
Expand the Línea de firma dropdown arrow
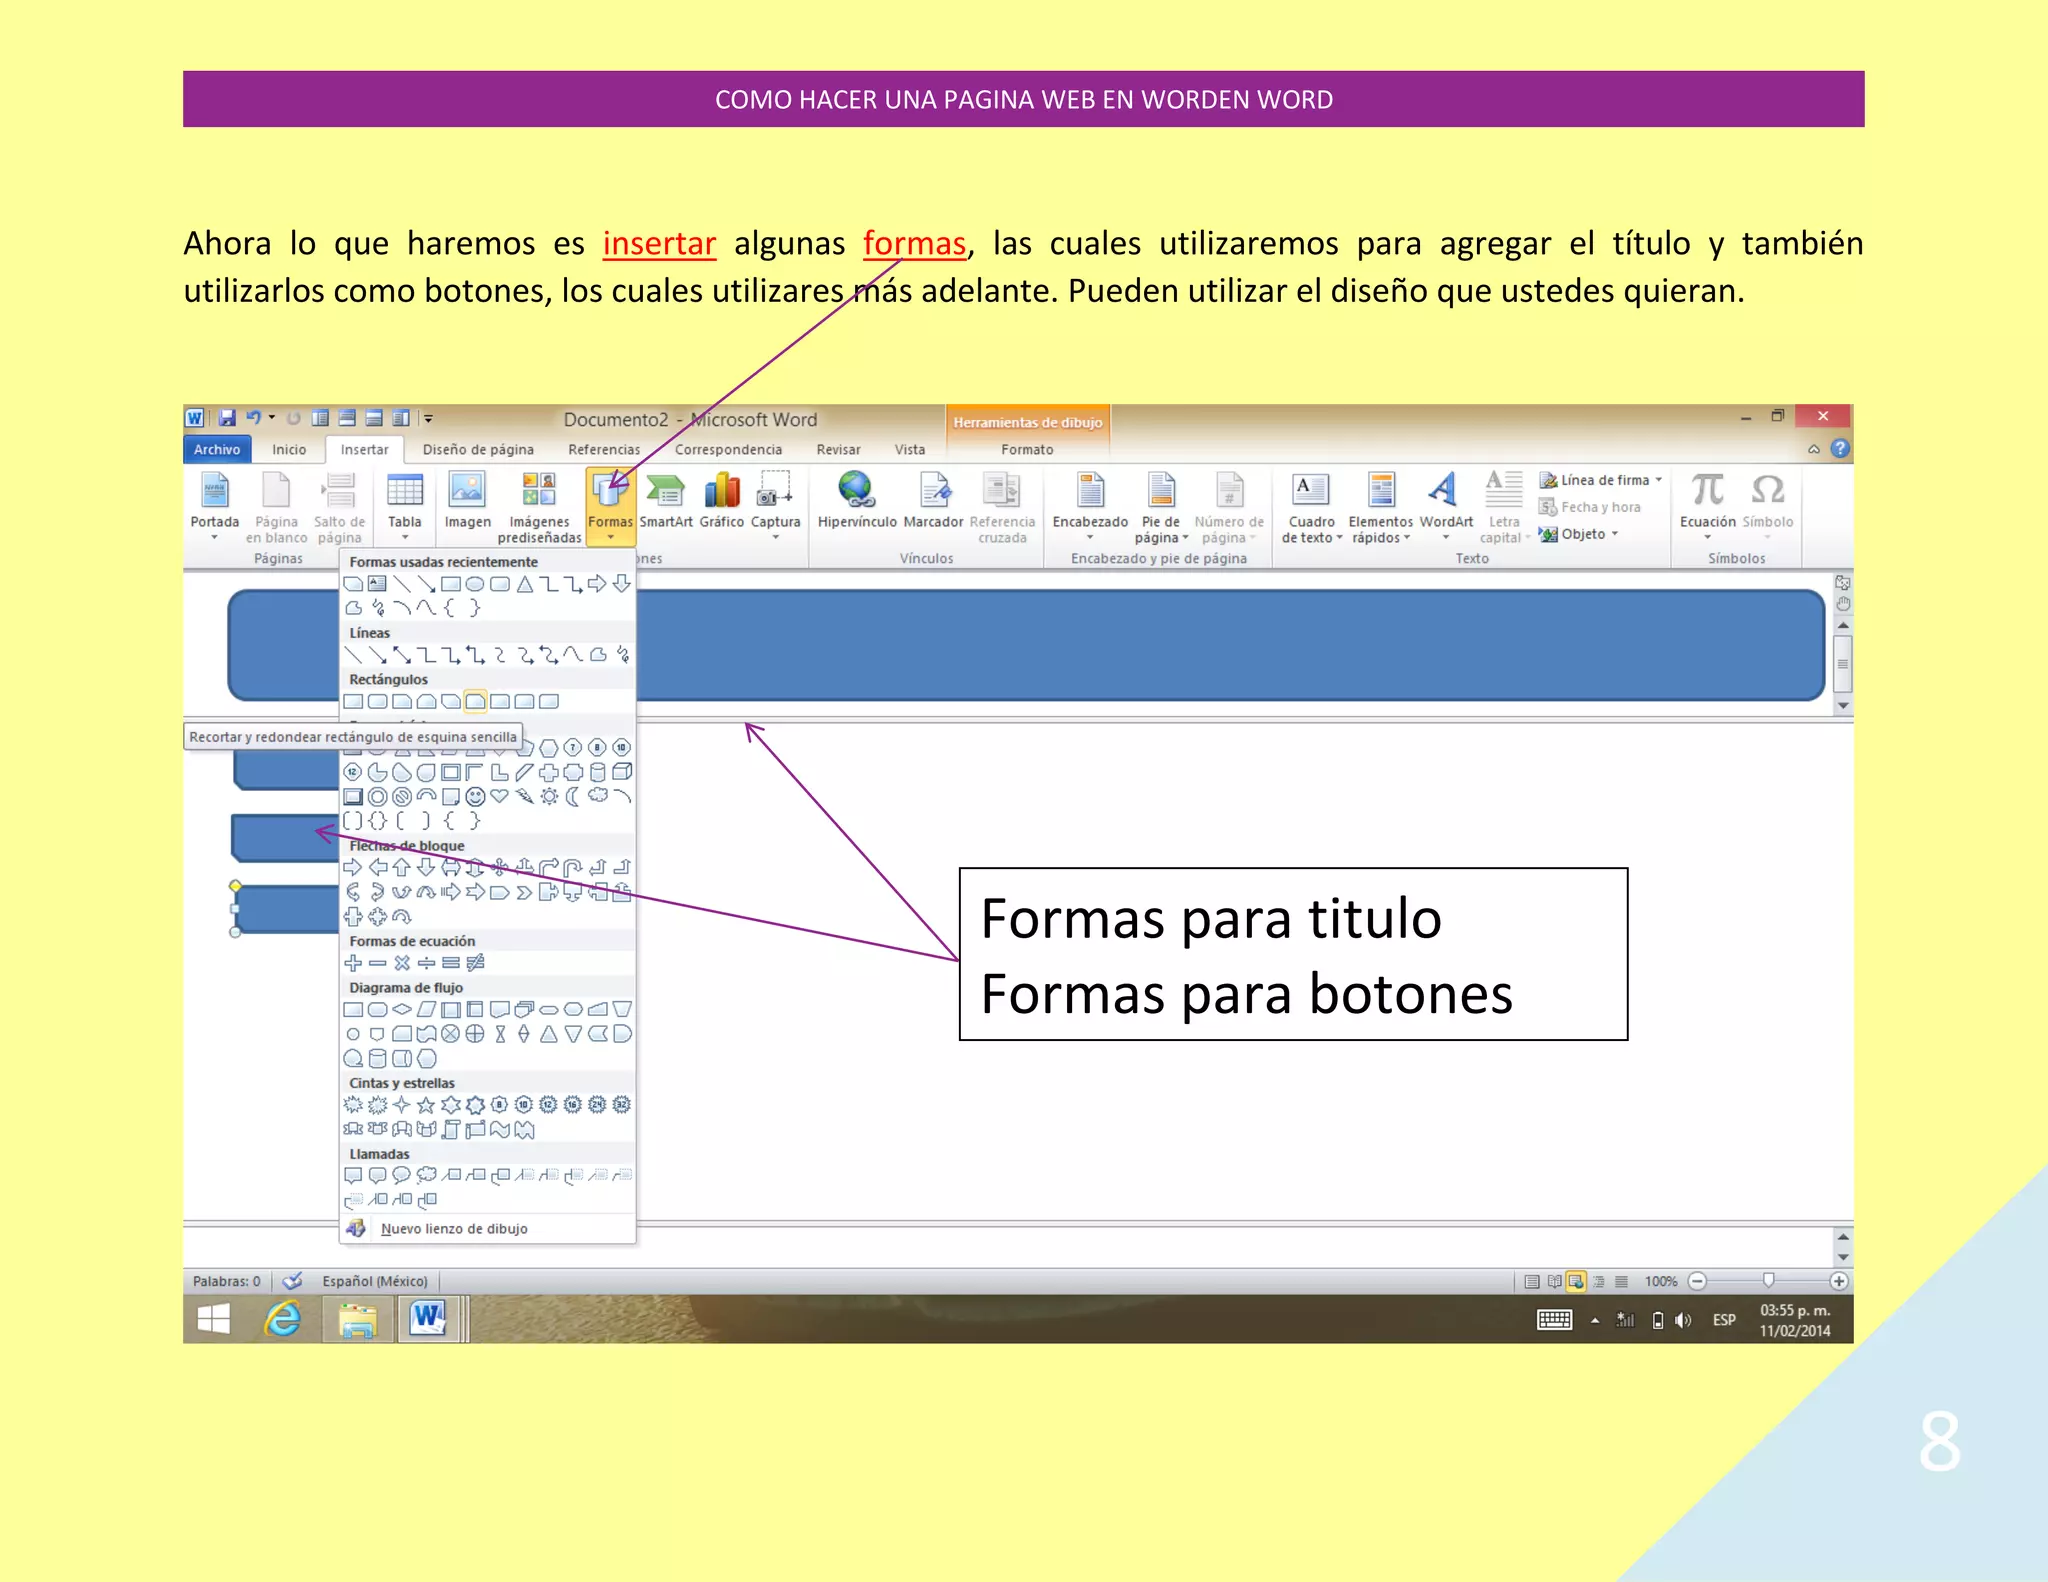click(1659, 480)
